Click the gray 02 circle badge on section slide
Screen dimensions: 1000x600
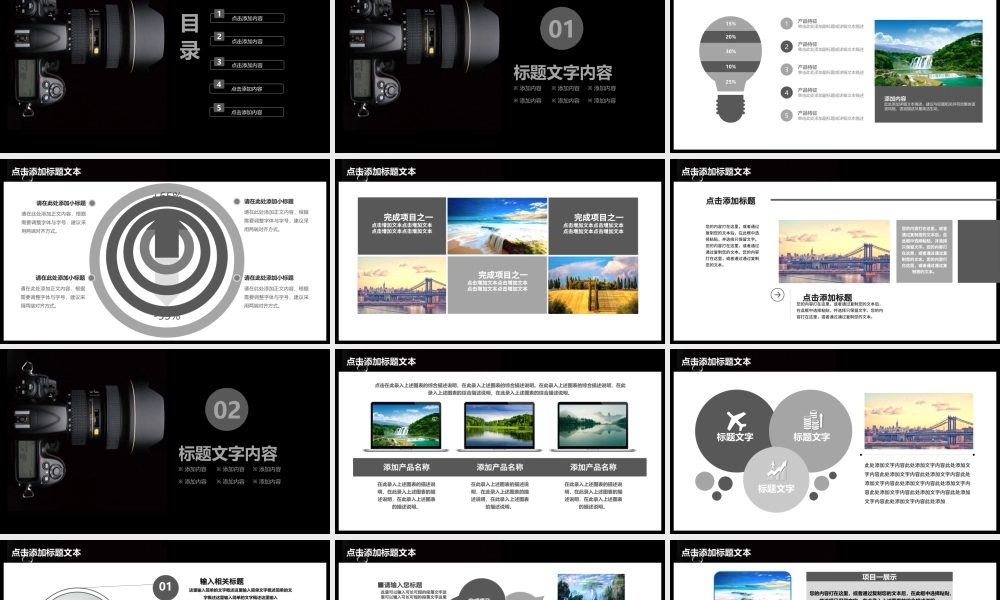click(227, 409)
